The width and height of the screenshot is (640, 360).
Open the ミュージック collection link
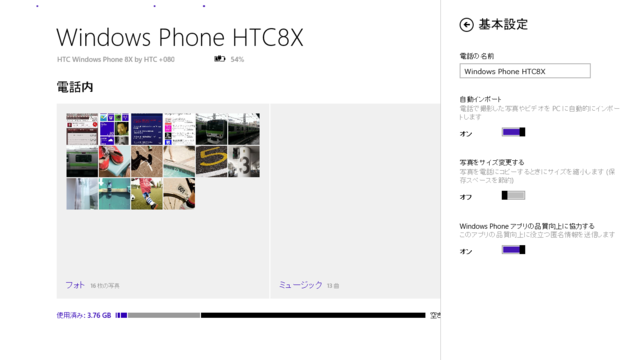click(300, 285)
